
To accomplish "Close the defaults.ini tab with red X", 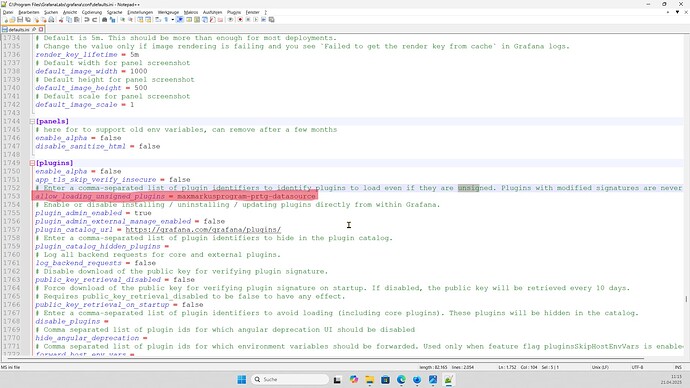I will click(41, 29).
